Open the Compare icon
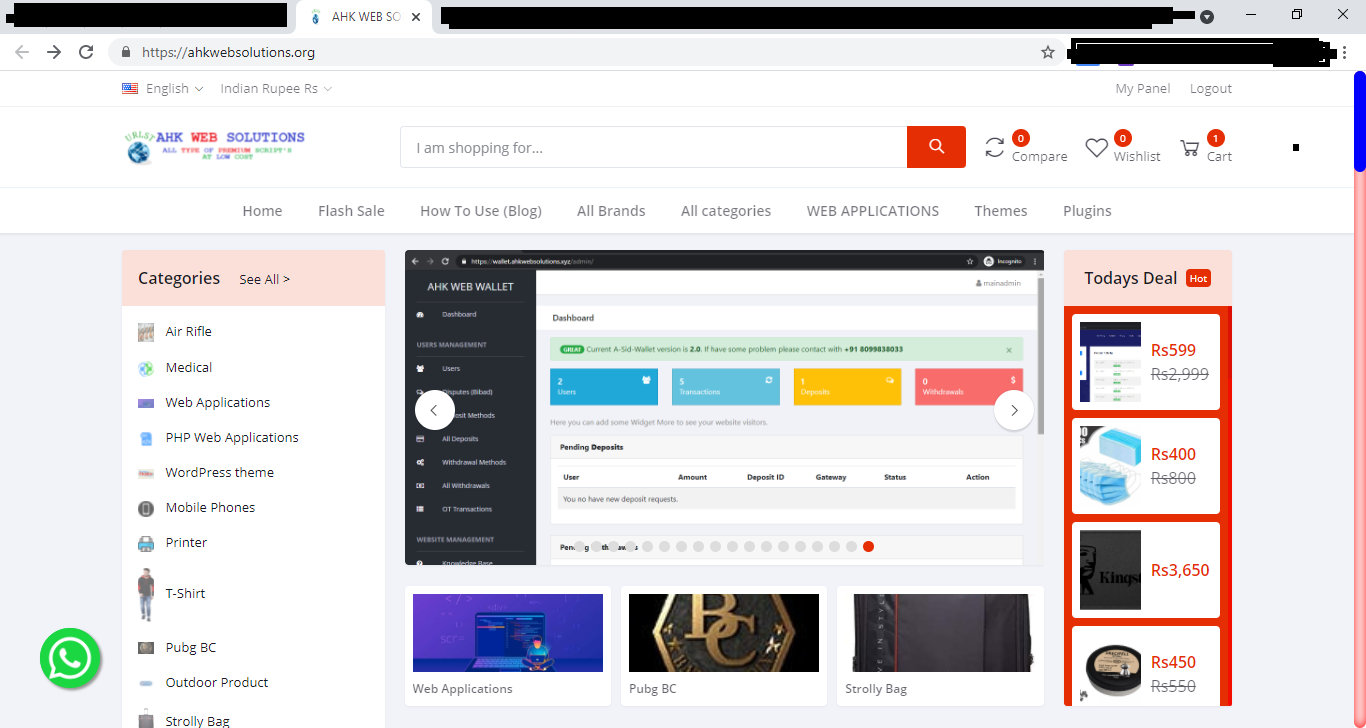 click(x=994, y=146)
